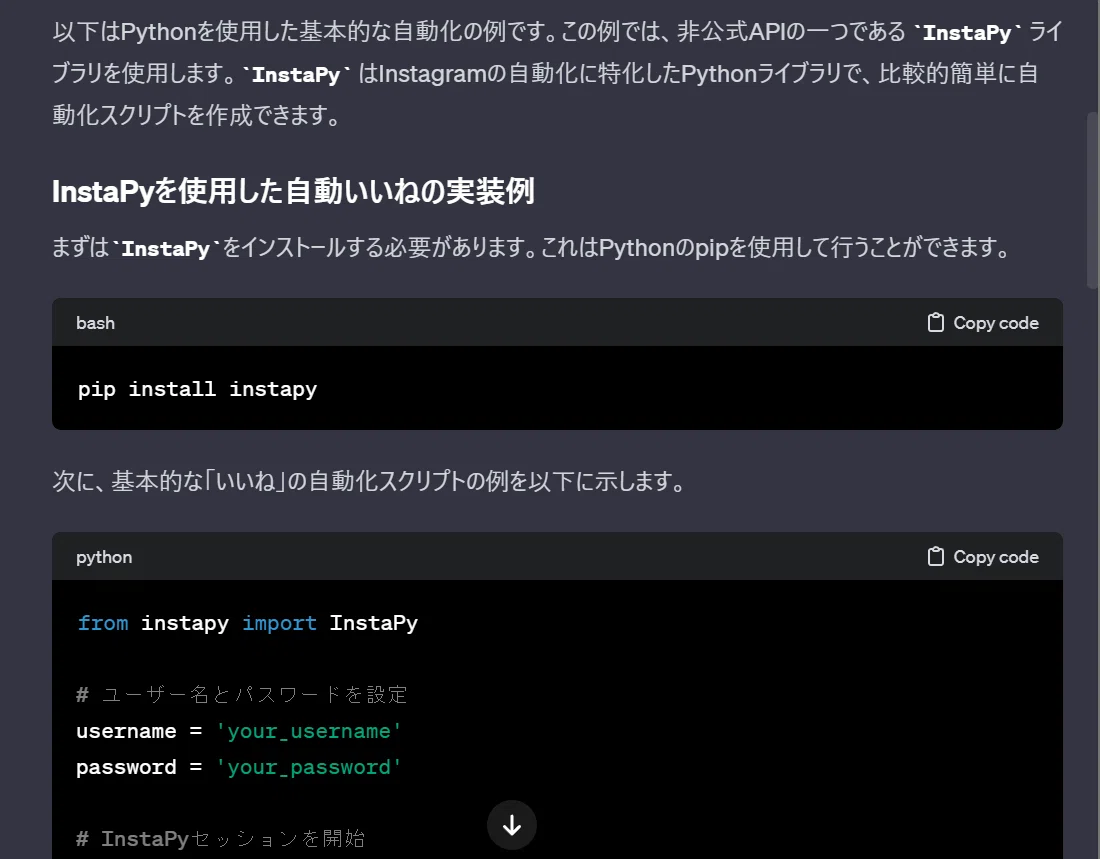Click the line 'from instapy import InstaPy'
This screenshot has width=1100, height=859.
(248, 623)
